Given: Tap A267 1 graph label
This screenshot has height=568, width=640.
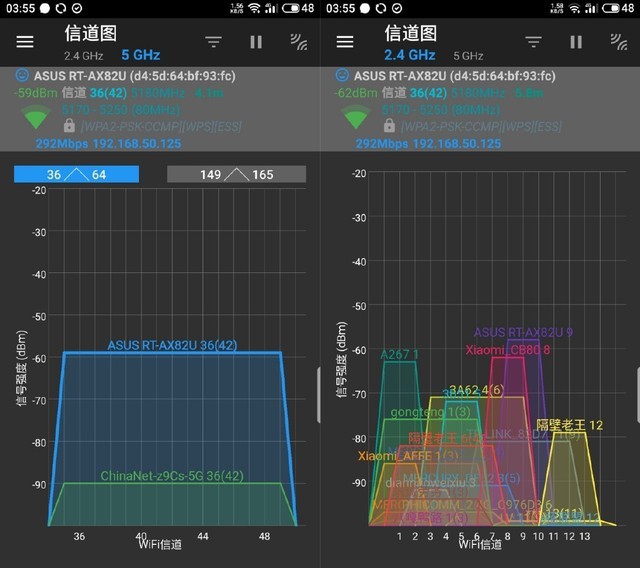Looking at the screenshot, I should point(399,355).
